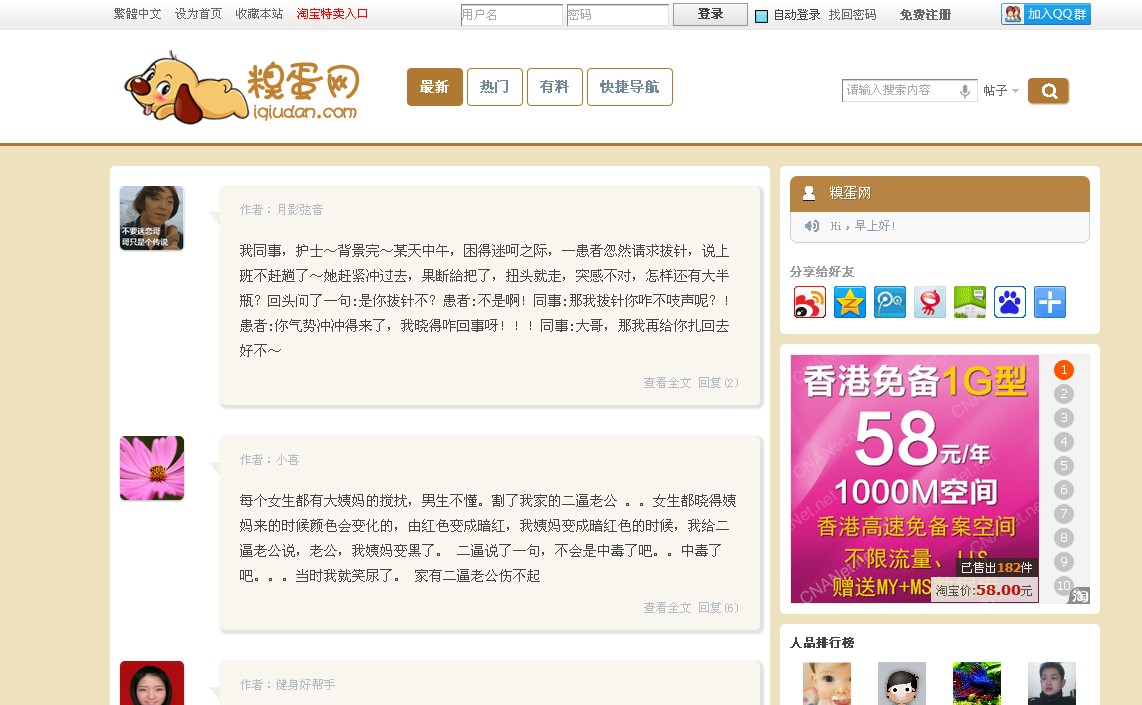Image resolution: width=1142 pixels, height=705 pixels.
Task: Click author name 月影弦音
Action: 299,210
